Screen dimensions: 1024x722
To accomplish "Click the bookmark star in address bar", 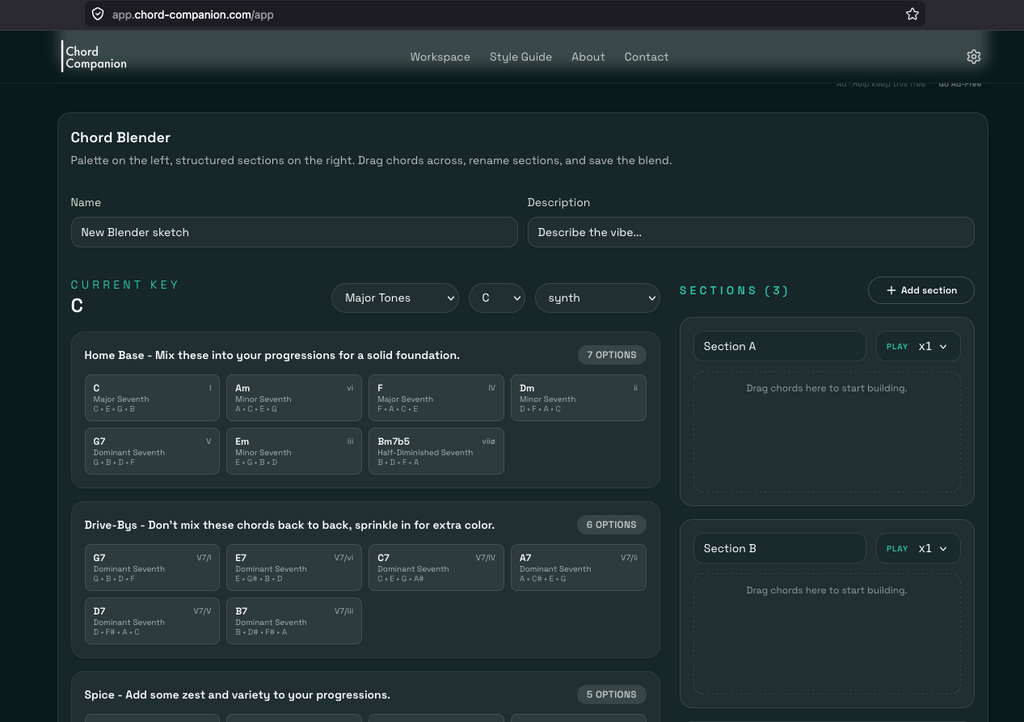I will click(912, 14).
